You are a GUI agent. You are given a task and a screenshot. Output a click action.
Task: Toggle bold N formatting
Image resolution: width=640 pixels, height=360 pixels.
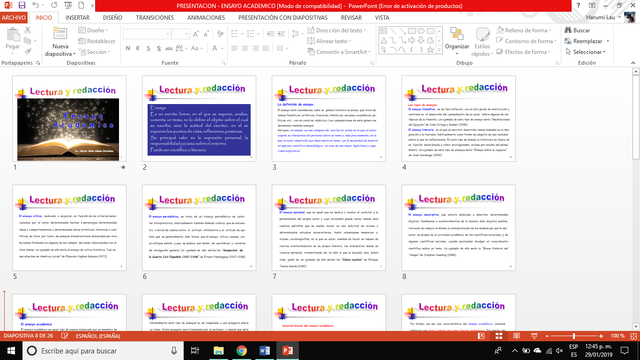[128, 48]
